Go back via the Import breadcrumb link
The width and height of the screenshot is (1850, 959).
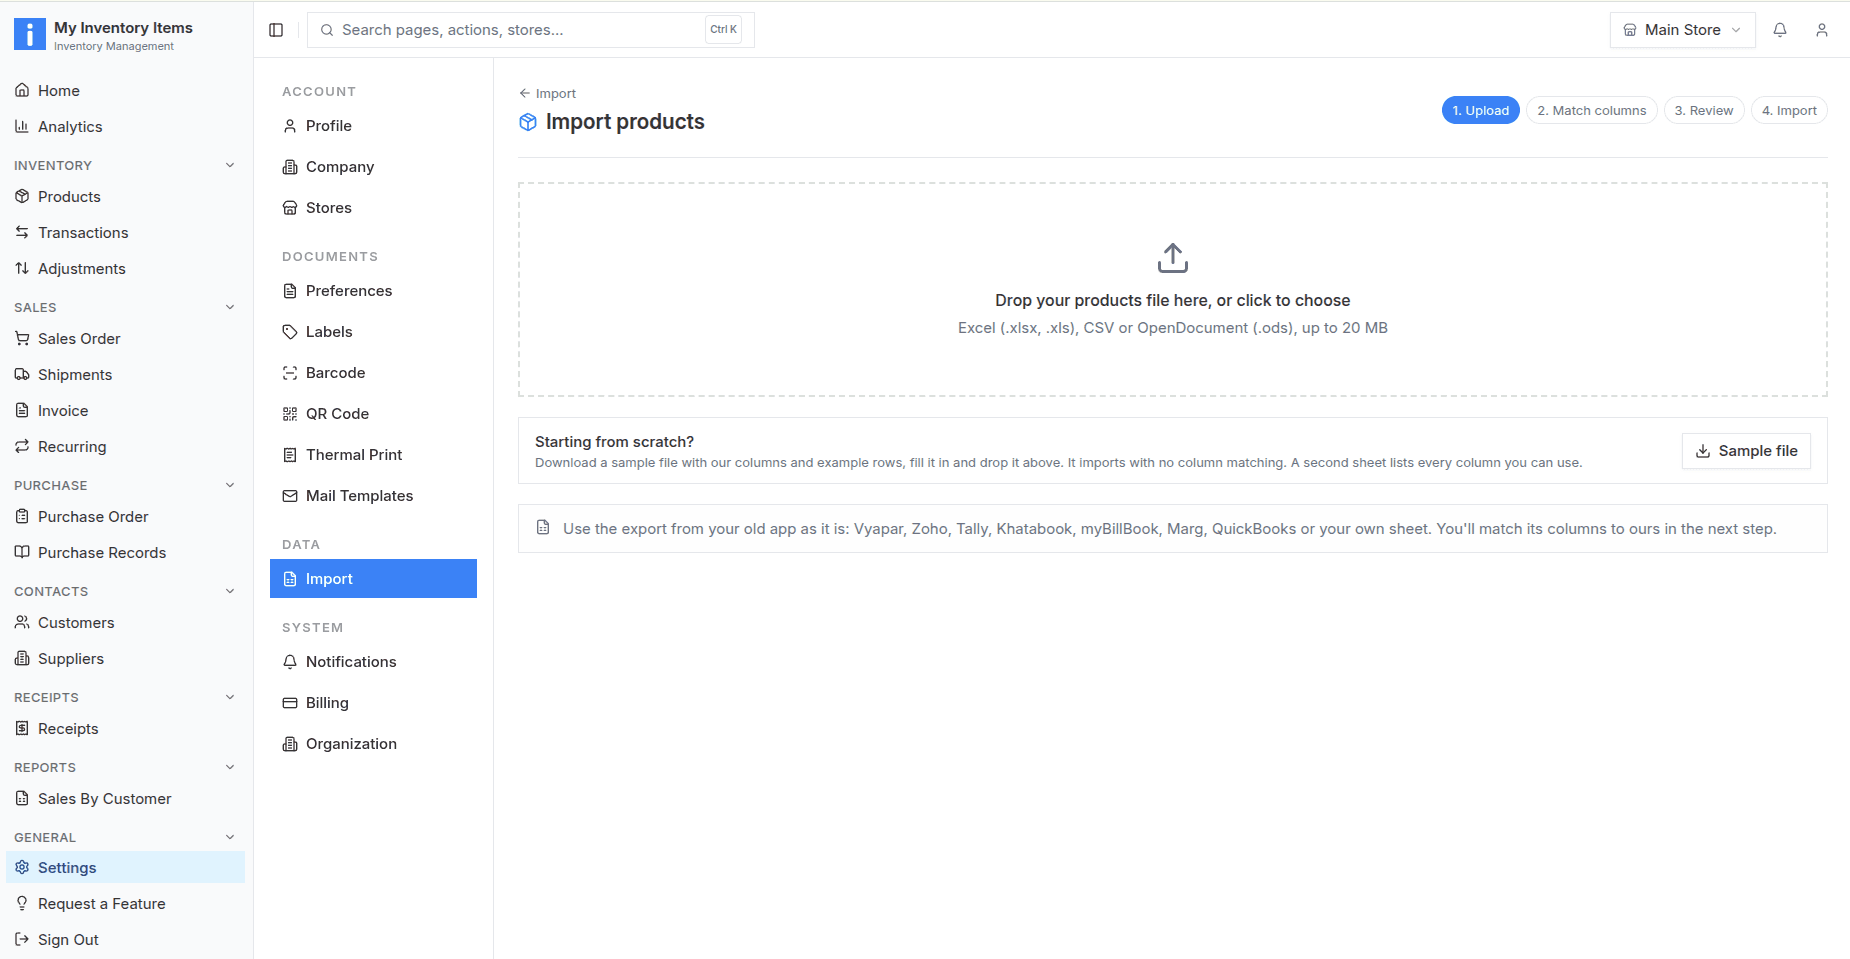point(548,93)
